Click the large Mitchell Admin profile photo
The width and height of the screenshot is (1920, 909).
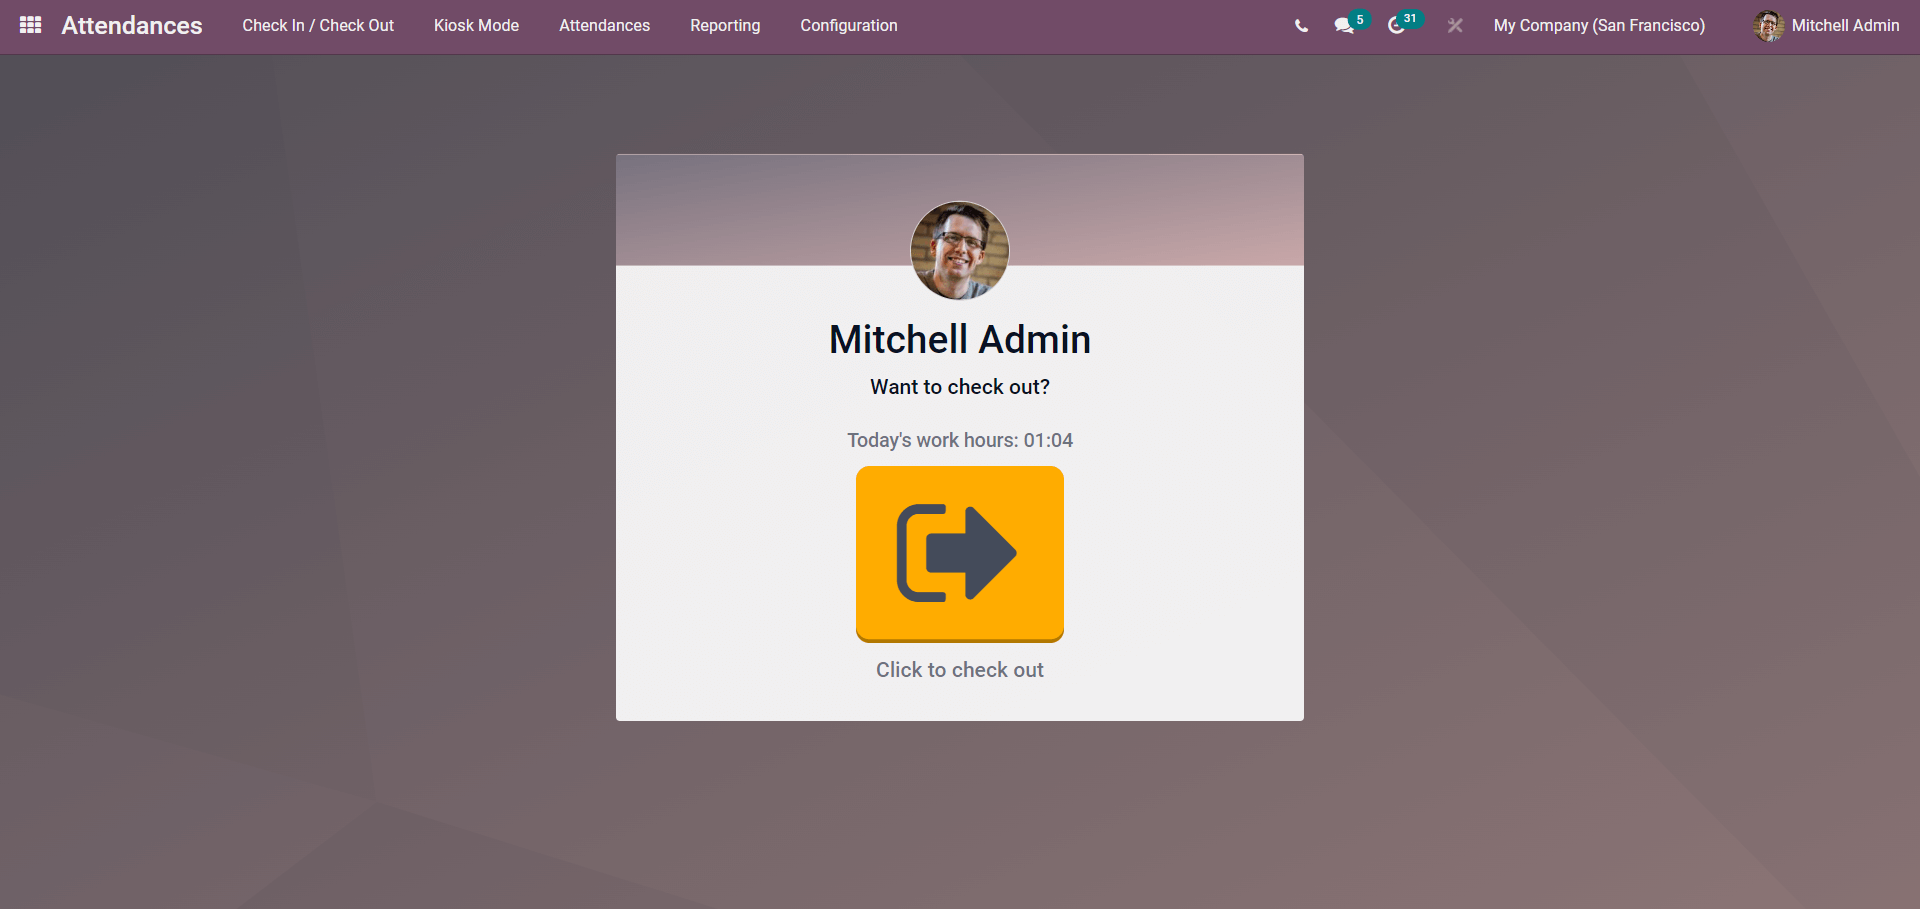coord(960,251)
